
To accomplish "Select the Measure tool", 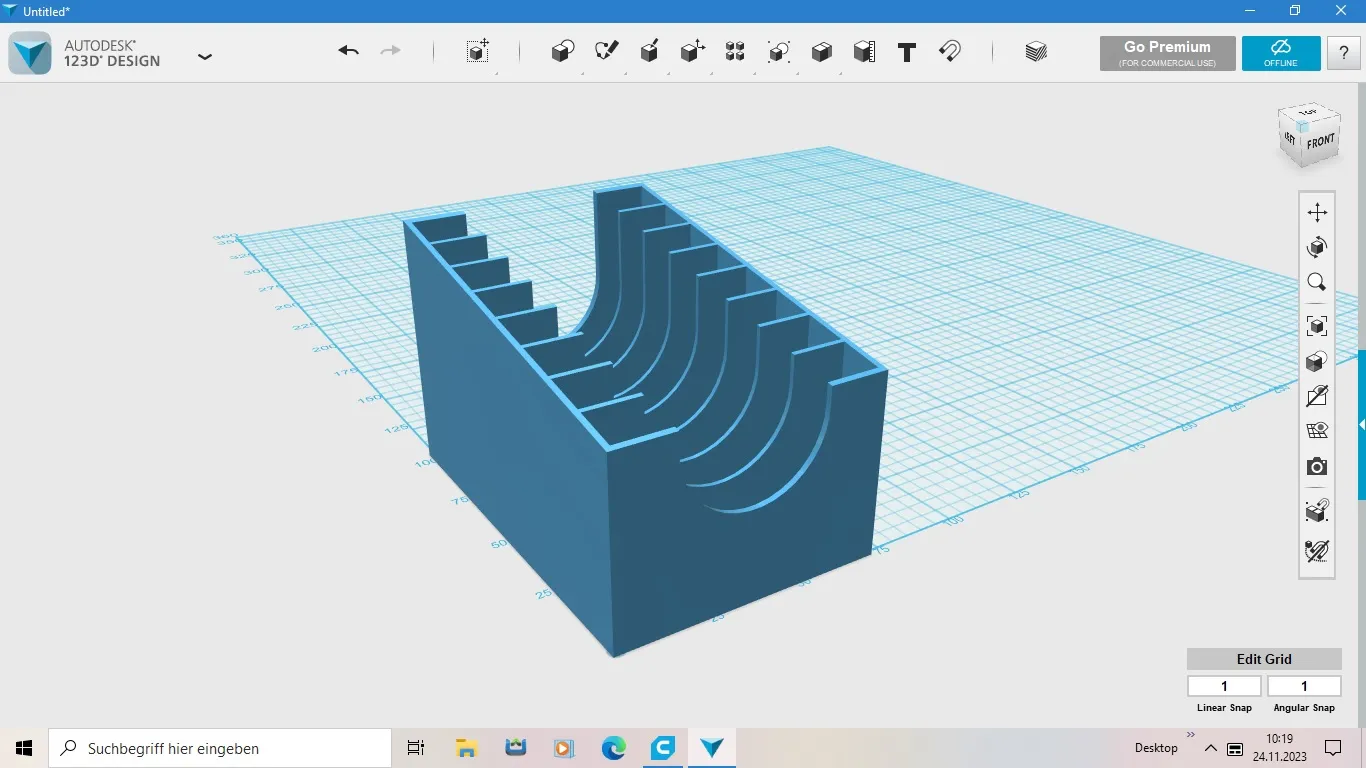I will (x=865, y=52).
